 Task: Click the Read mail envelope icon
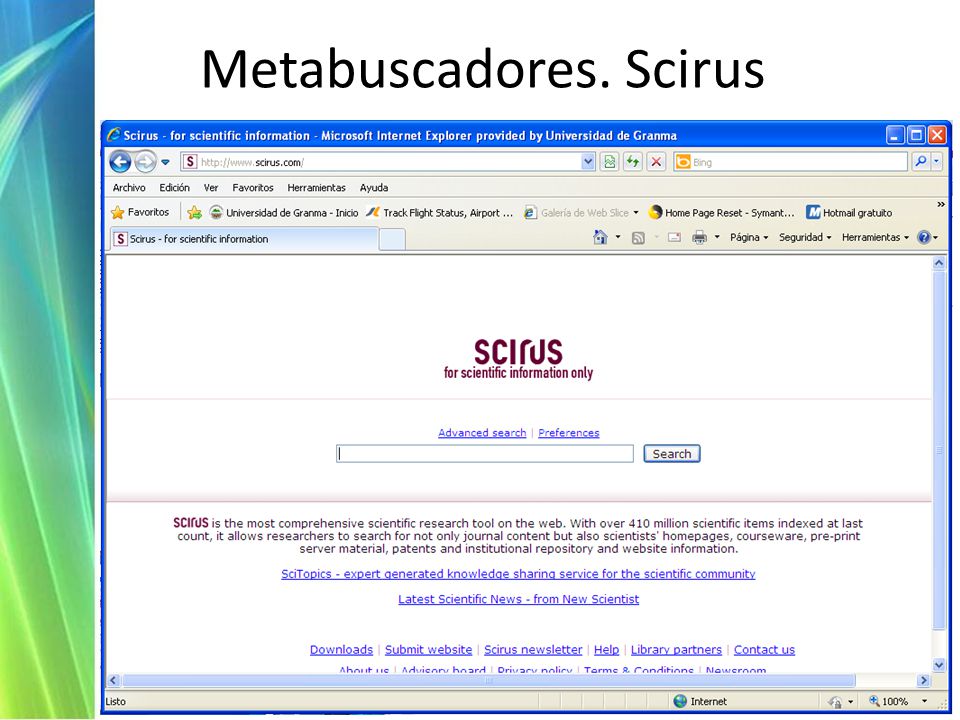coord(674,238)
